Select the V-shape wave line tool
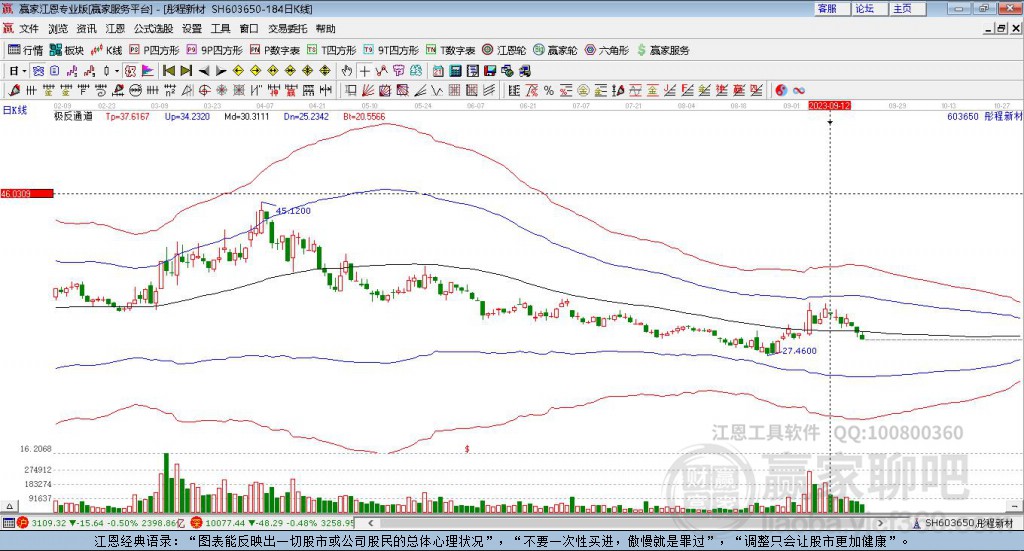This screenshot has width=1024, height=551. [436, 90]
